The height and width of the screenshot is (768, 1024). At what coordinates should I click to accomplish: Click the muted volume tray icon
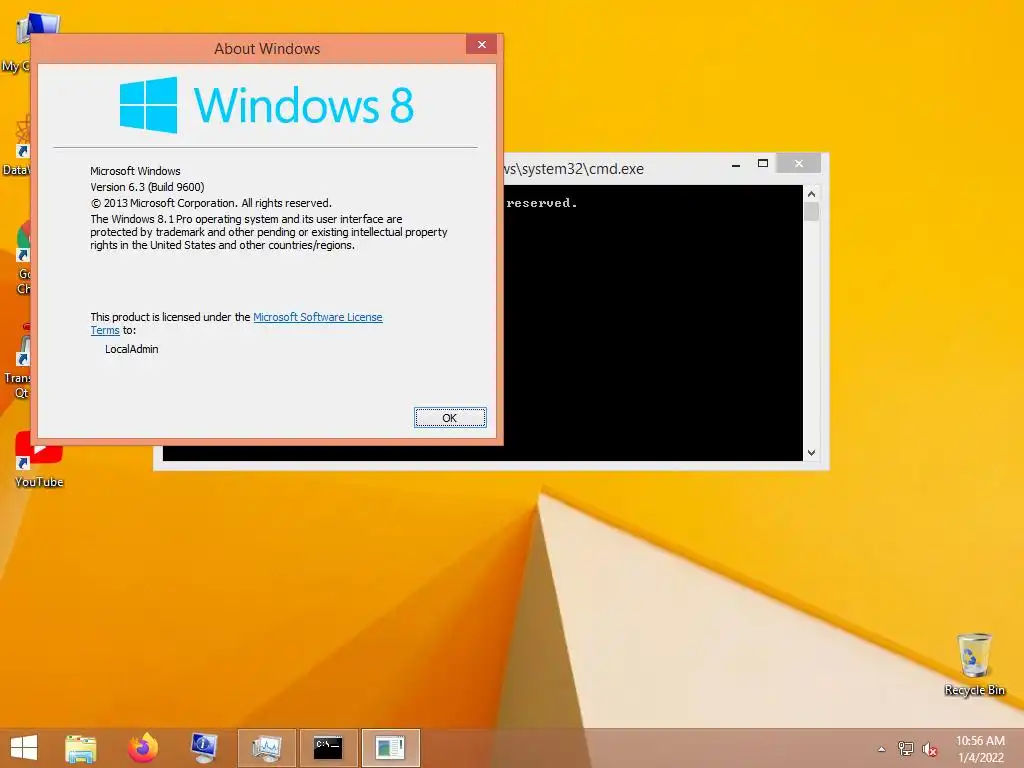click(x=930, y=749)
